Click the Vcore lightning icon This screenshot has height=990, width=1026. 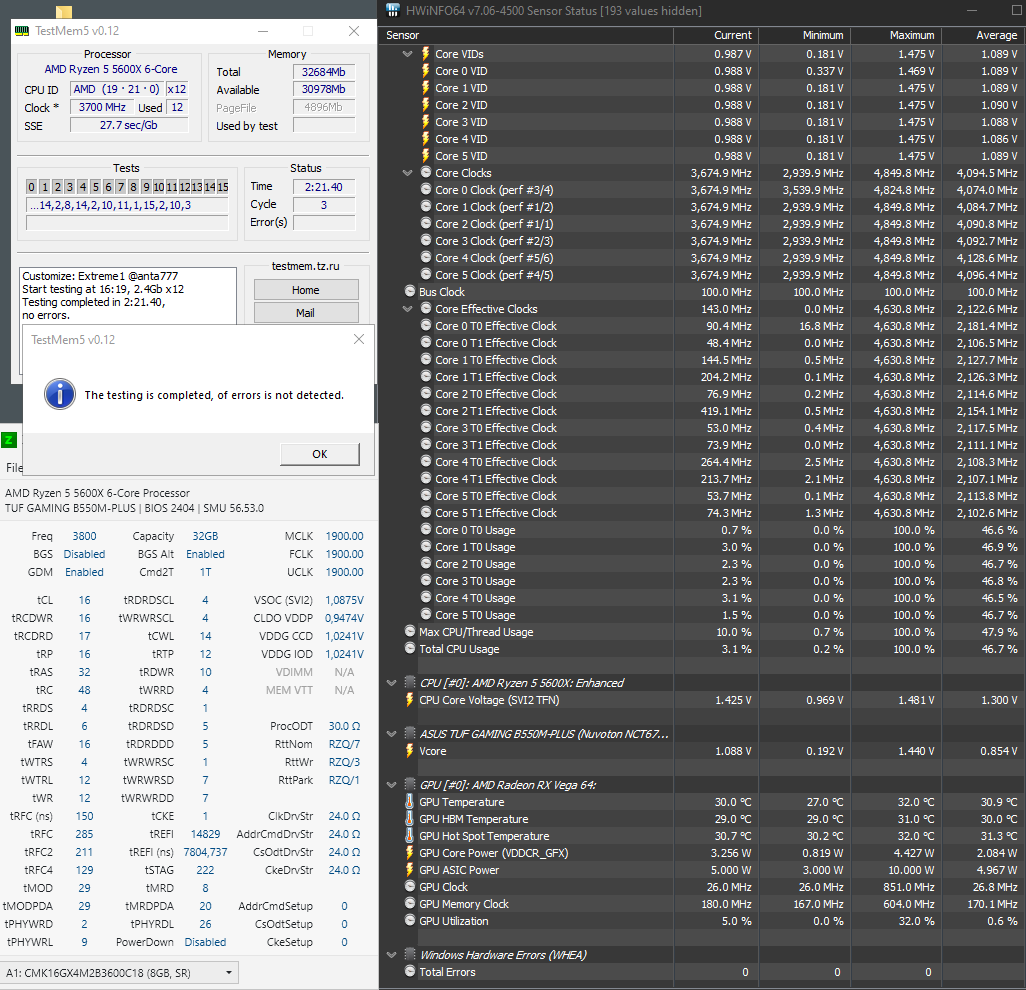point(410,751)
